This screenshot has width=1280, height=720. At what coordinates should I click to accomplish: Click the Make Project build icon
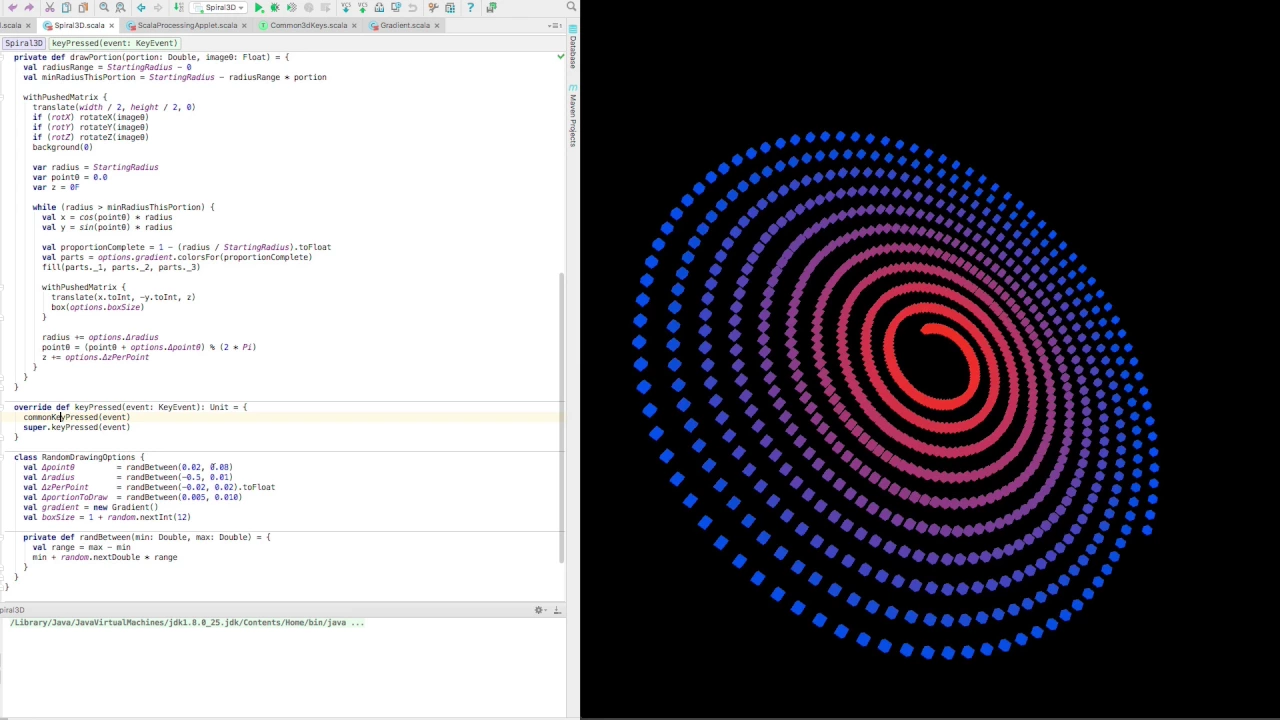tap(179, 7)
